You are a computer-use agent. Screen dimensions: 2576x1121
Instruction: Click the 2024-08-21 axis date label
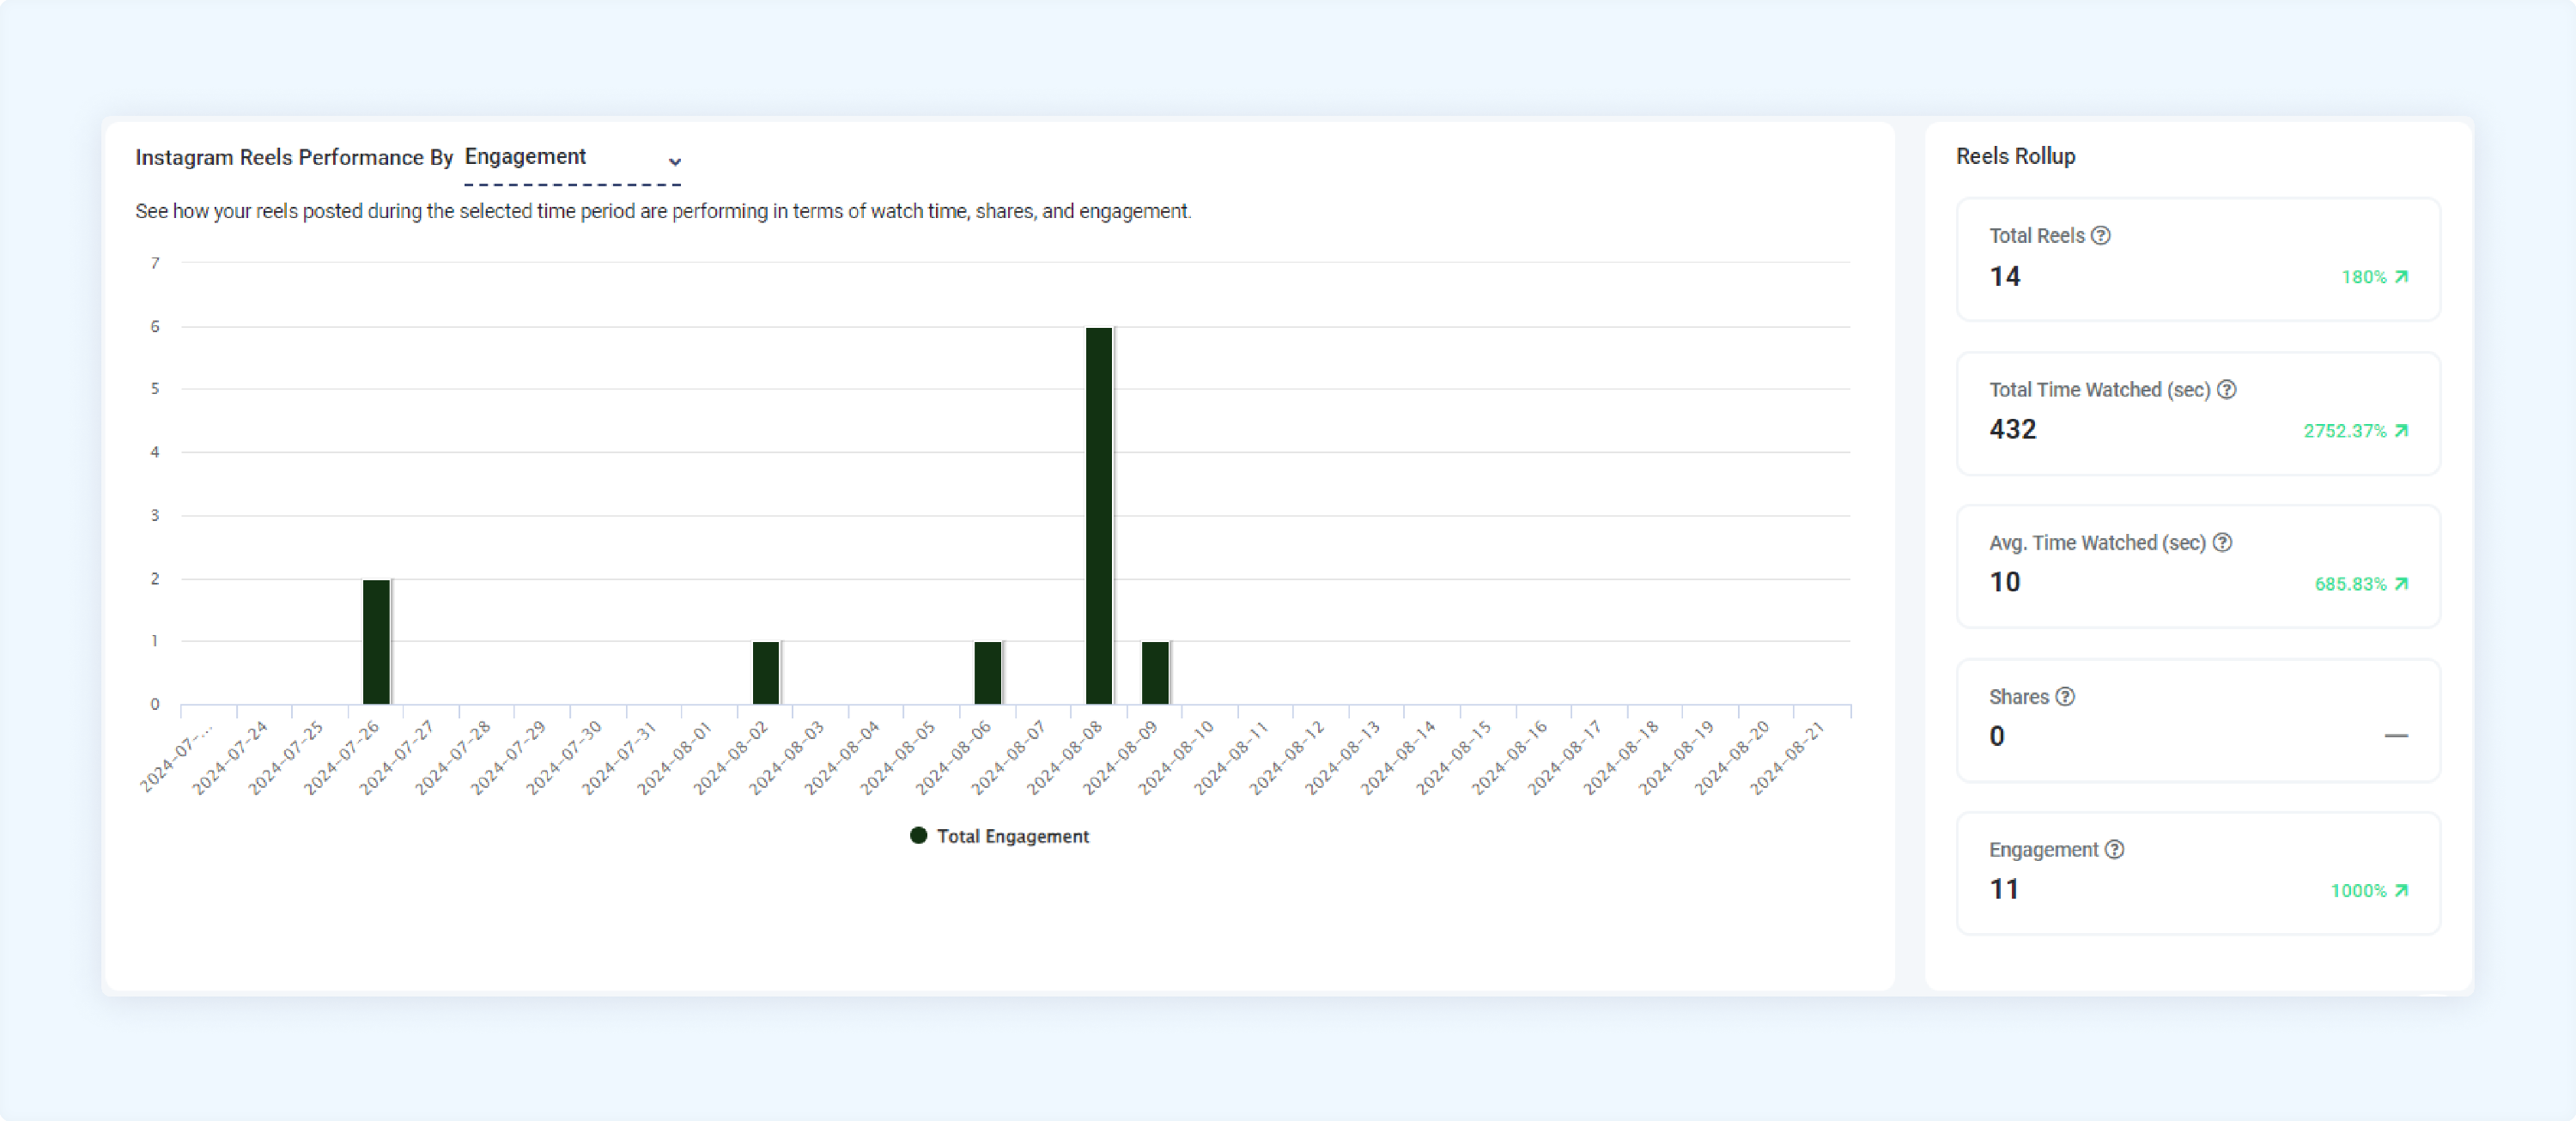coord(1788,758)
